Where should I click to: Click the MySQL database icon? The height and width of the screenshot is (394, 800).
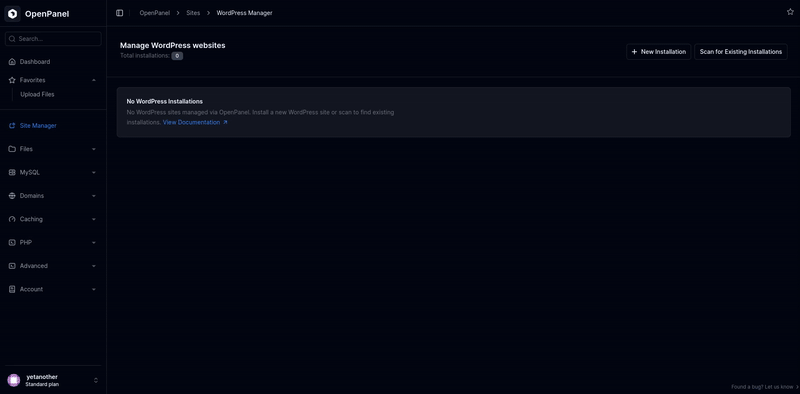(12, 173)
